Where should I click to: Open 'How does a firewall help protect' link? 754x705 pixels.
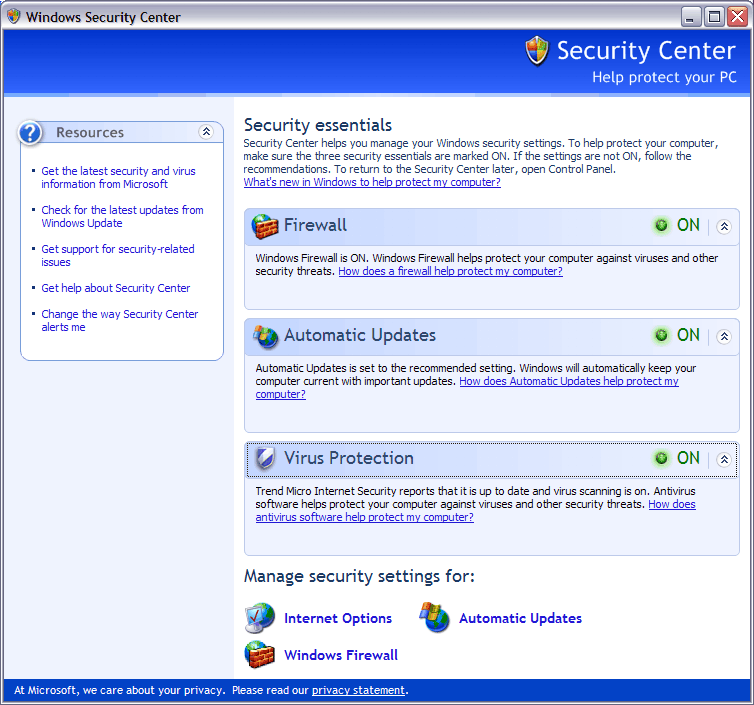pos(450,271)
